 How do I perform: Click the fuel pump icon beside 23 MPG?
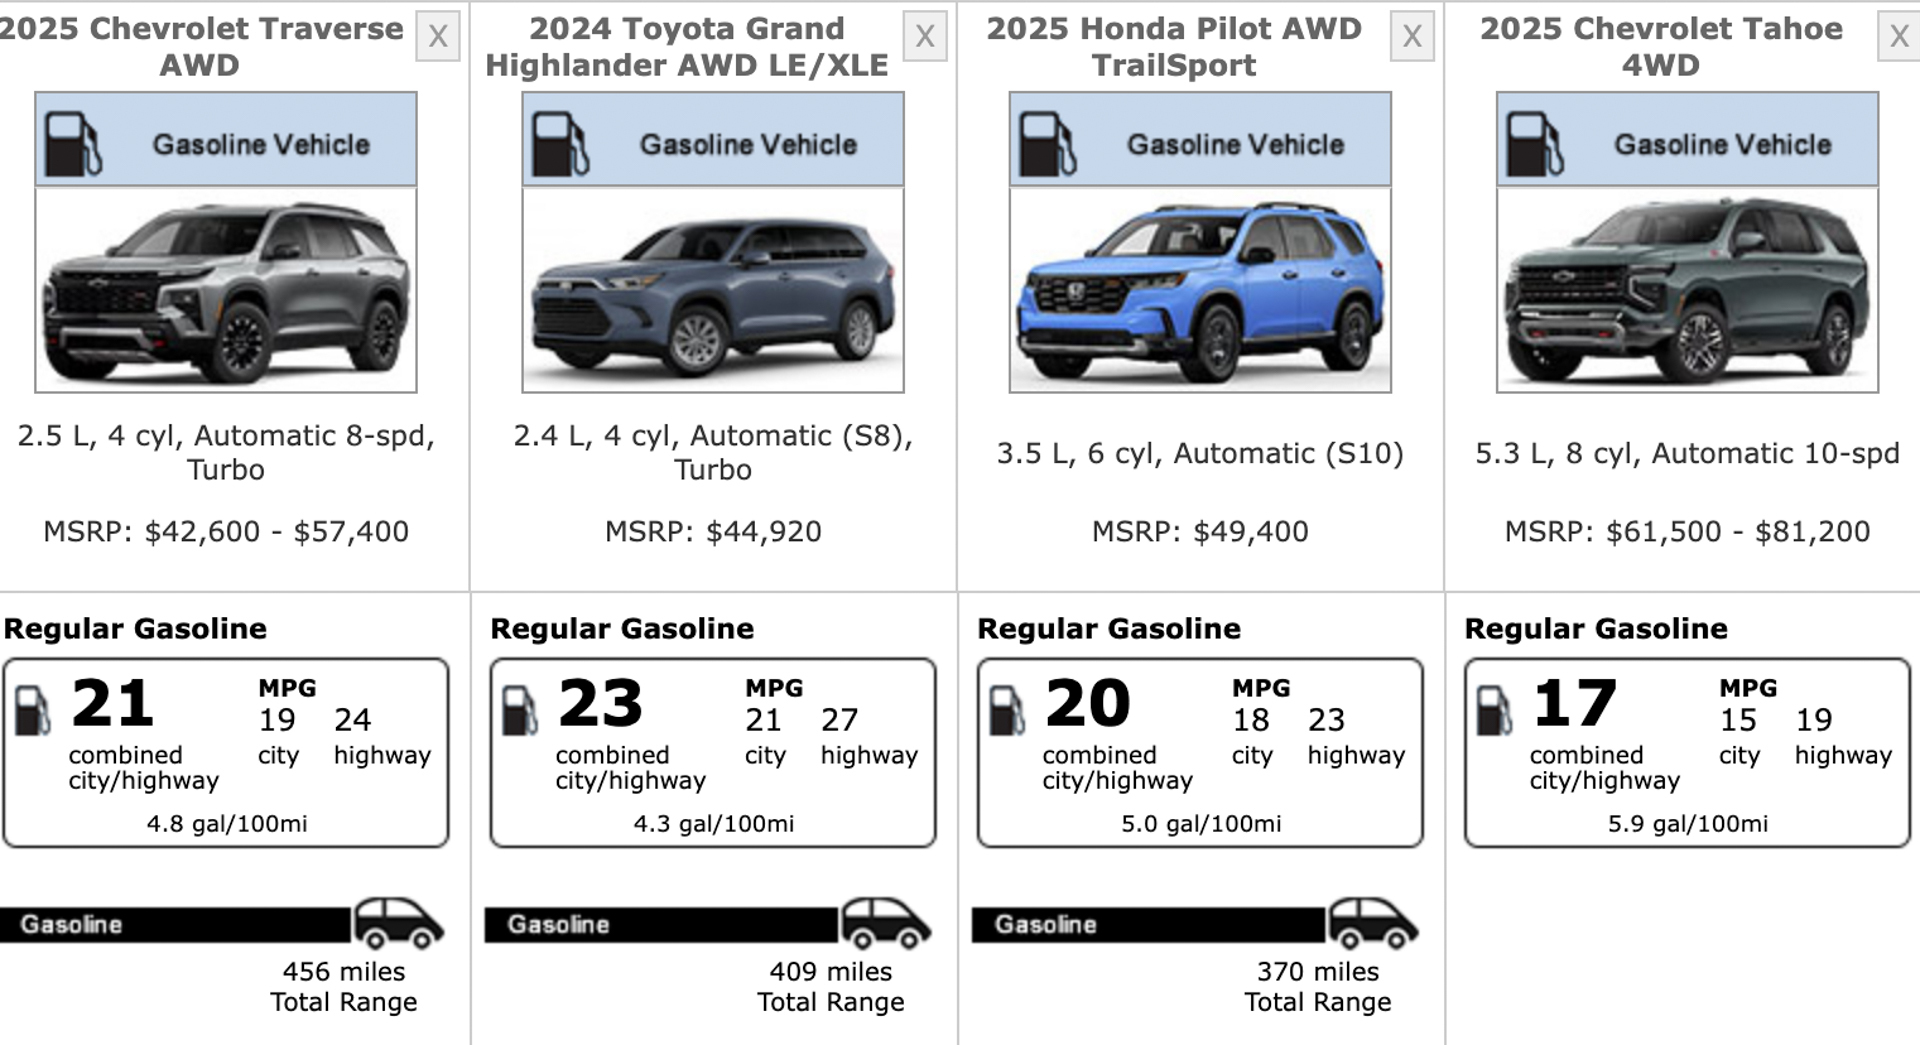[520, 710]
